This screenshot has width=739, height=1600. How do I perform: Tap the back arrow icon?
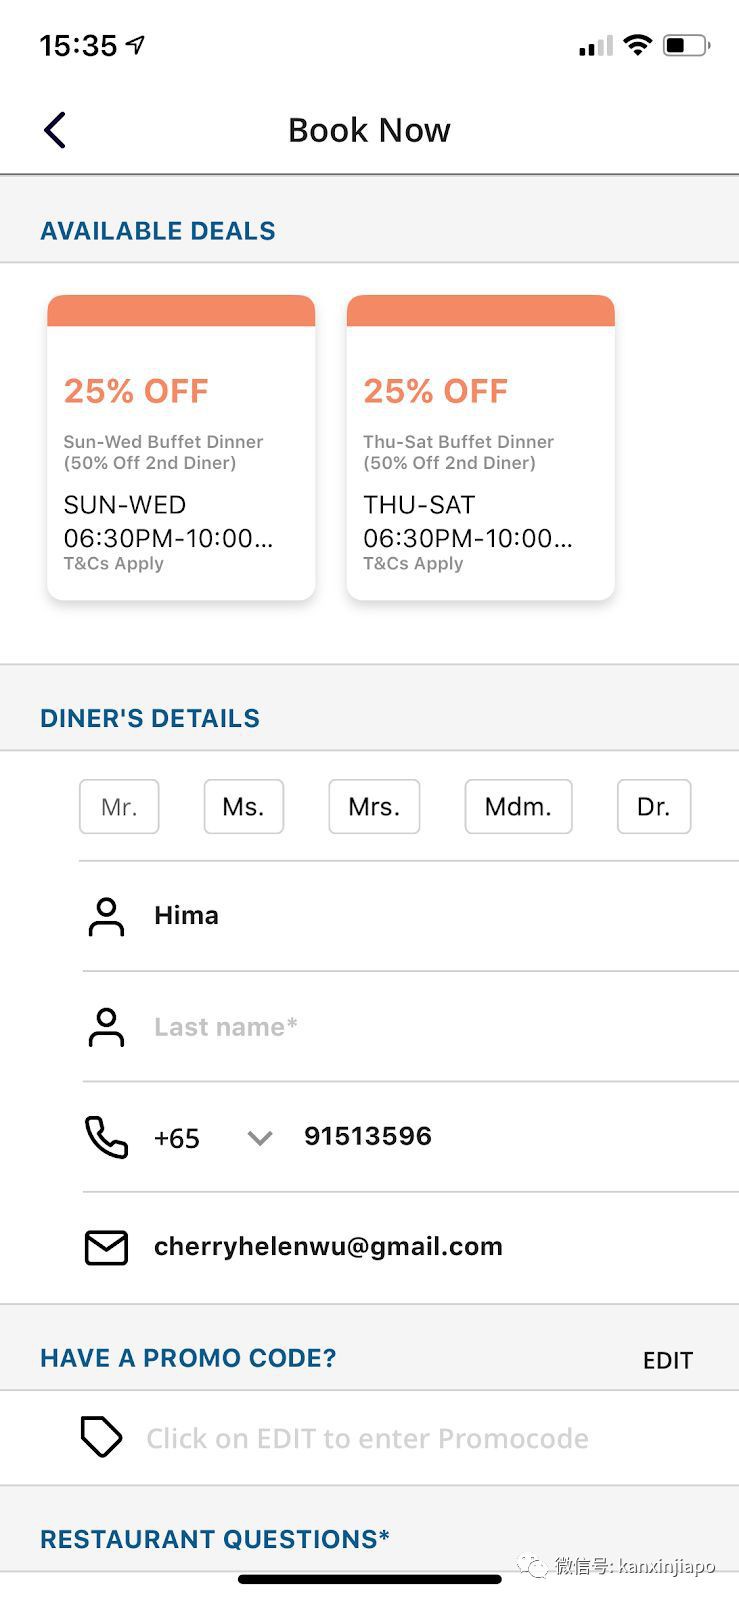[x=55, y=130]
